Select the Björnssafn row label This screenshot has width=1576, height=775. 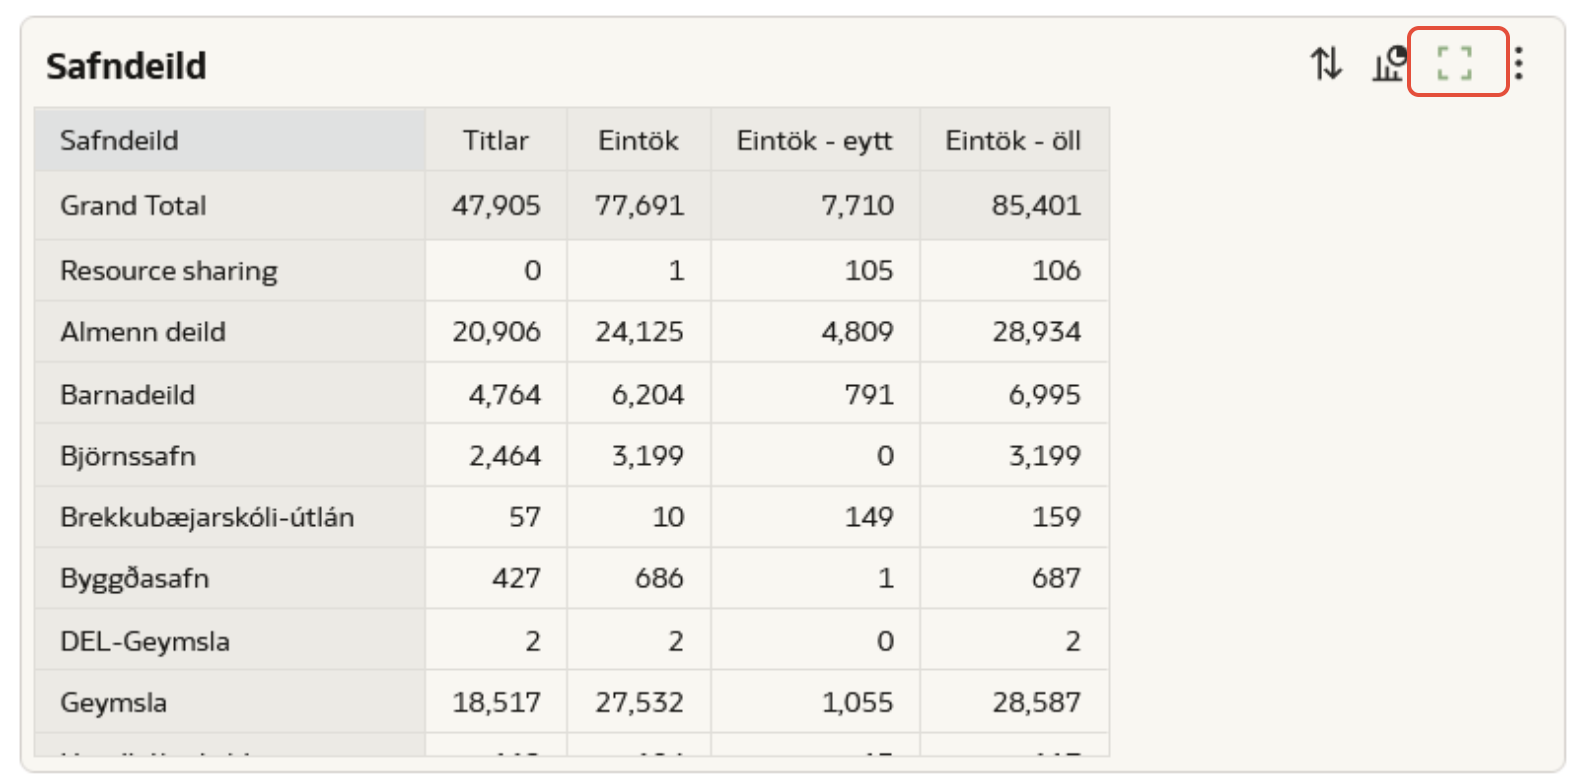[127, 456]
